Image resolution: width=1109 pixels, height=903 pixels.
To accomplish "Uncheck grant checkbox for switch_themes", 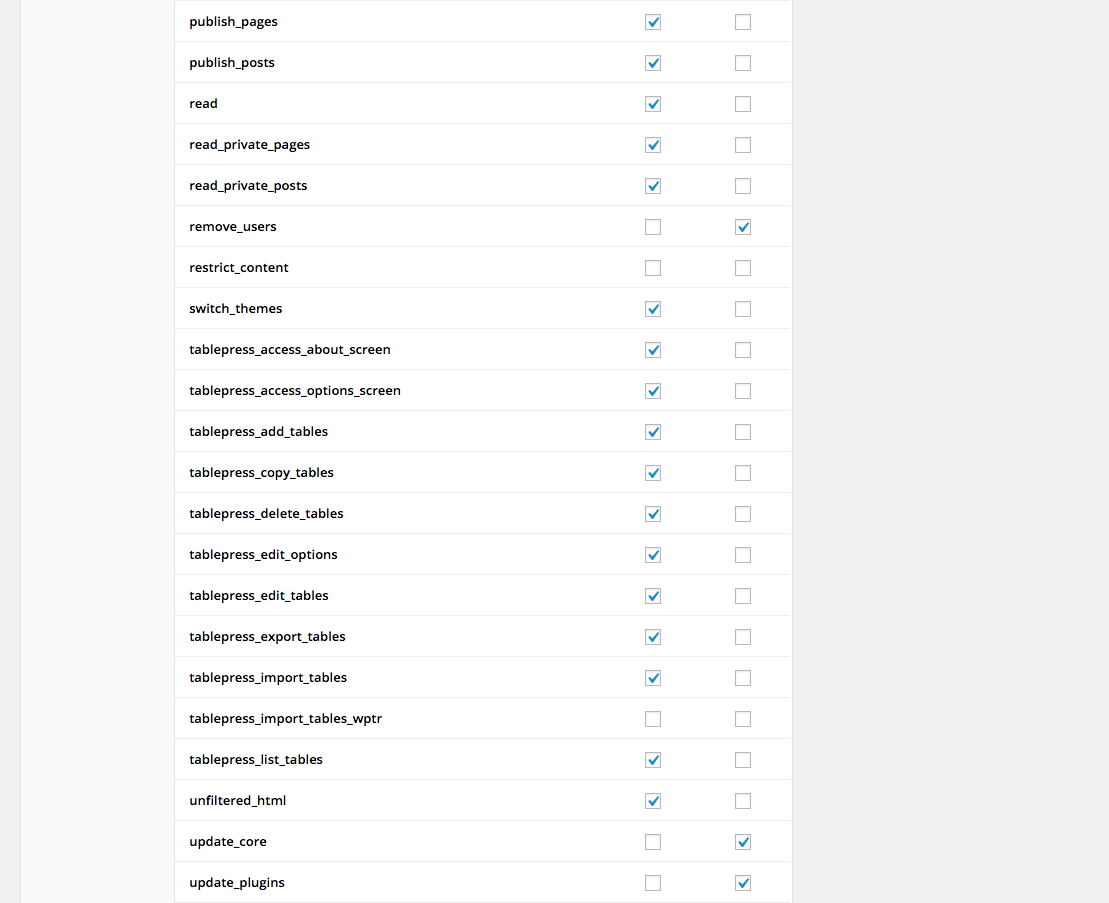I will click(x=653, y=309).
